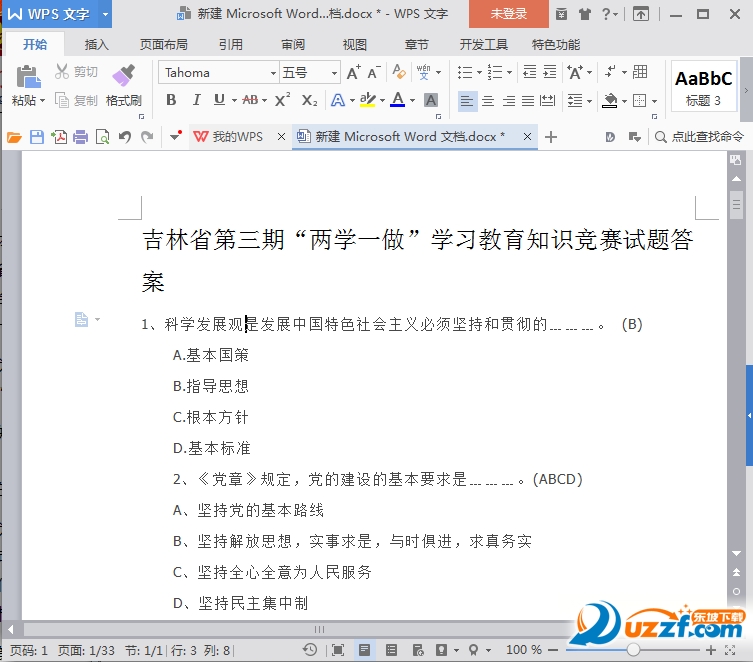753x662 pixels.
Task: Toggle character shading A button
Action: 431,100
